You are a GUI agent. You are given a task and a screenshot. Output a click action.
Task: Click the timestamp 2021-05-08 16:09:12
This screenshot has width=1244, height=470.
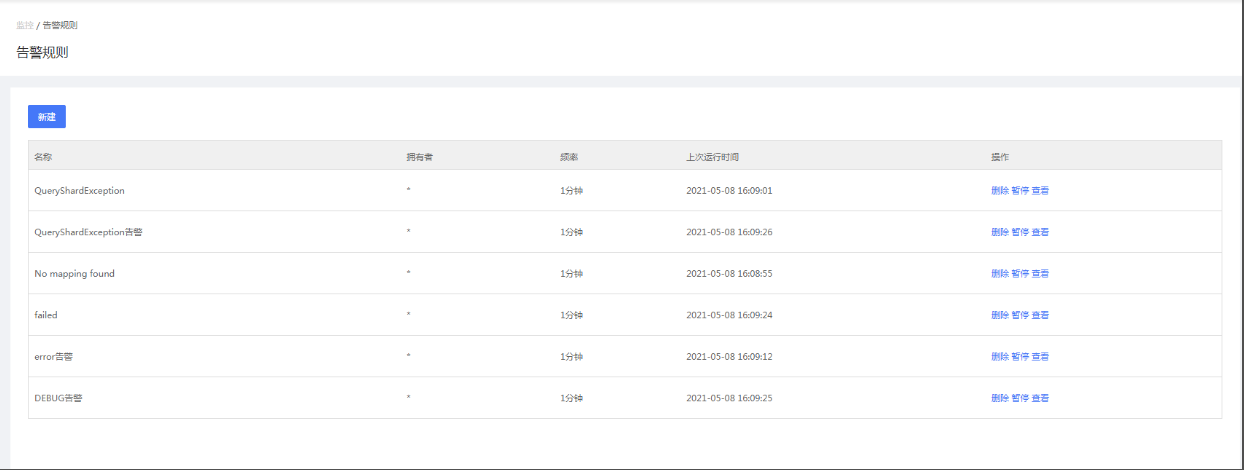coord(729,356)
